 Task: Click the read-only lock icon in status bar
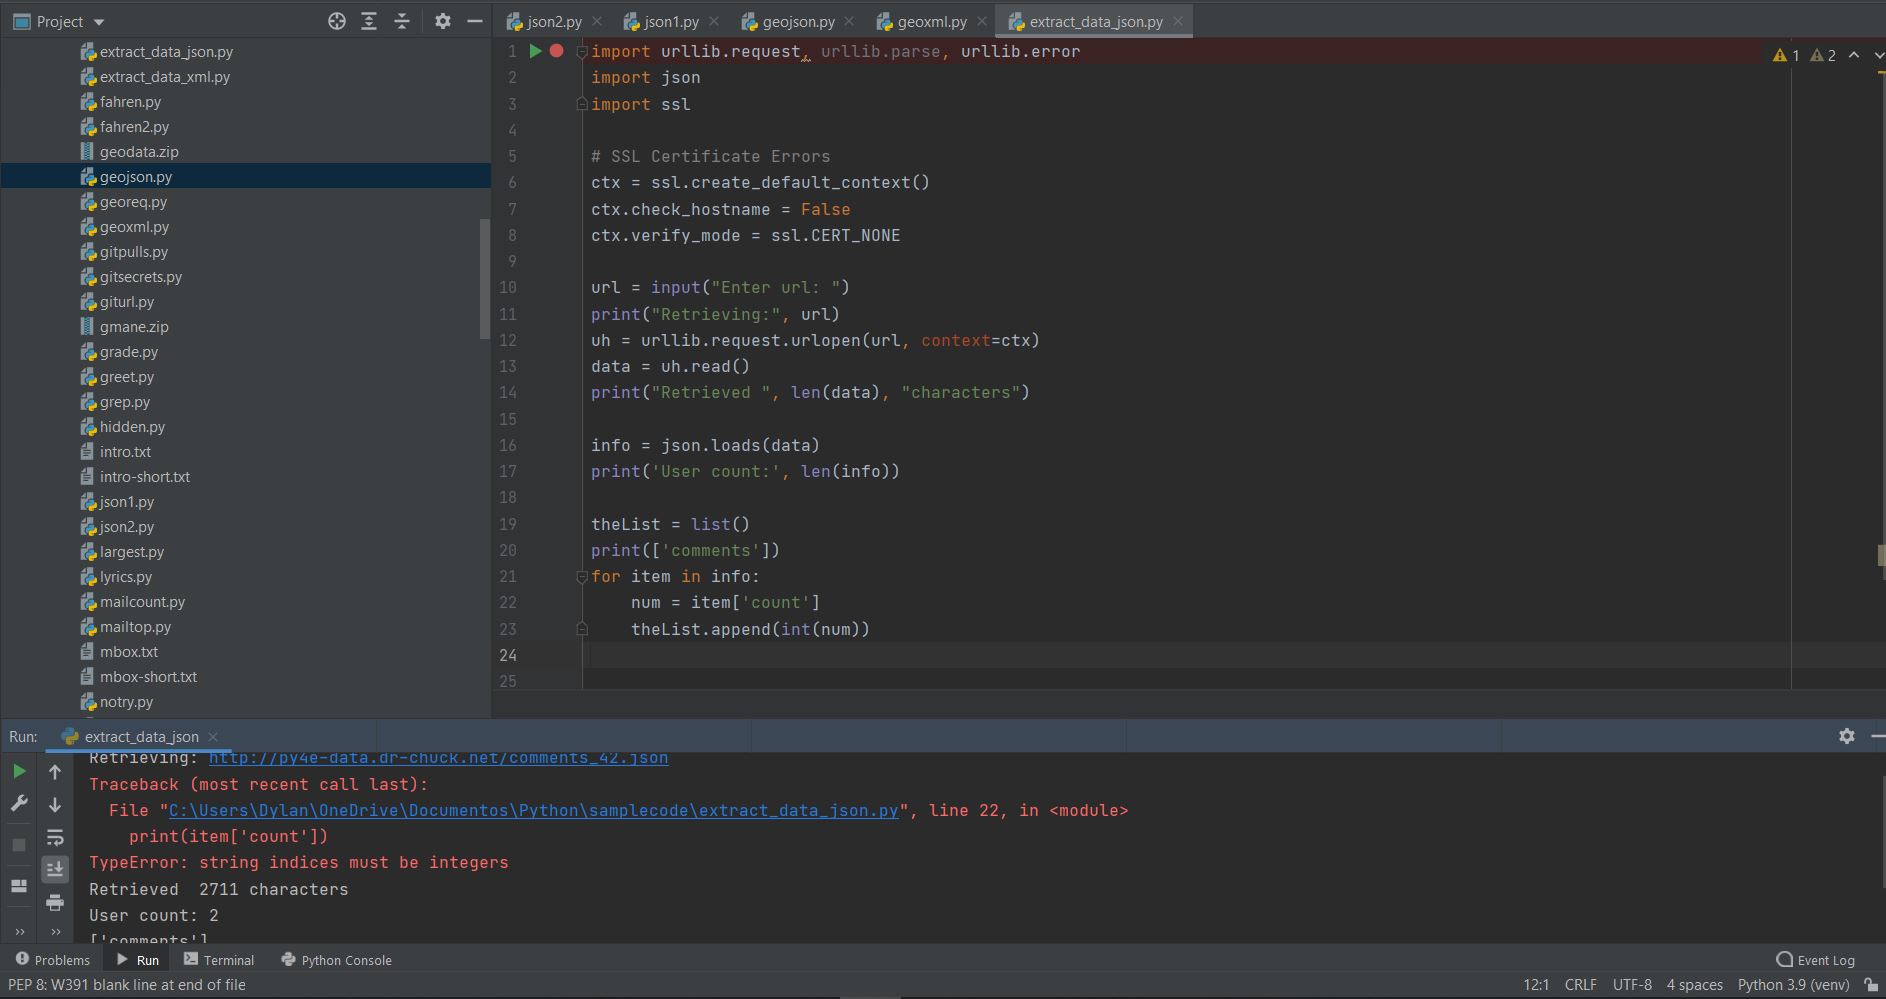click(1871, 985)
